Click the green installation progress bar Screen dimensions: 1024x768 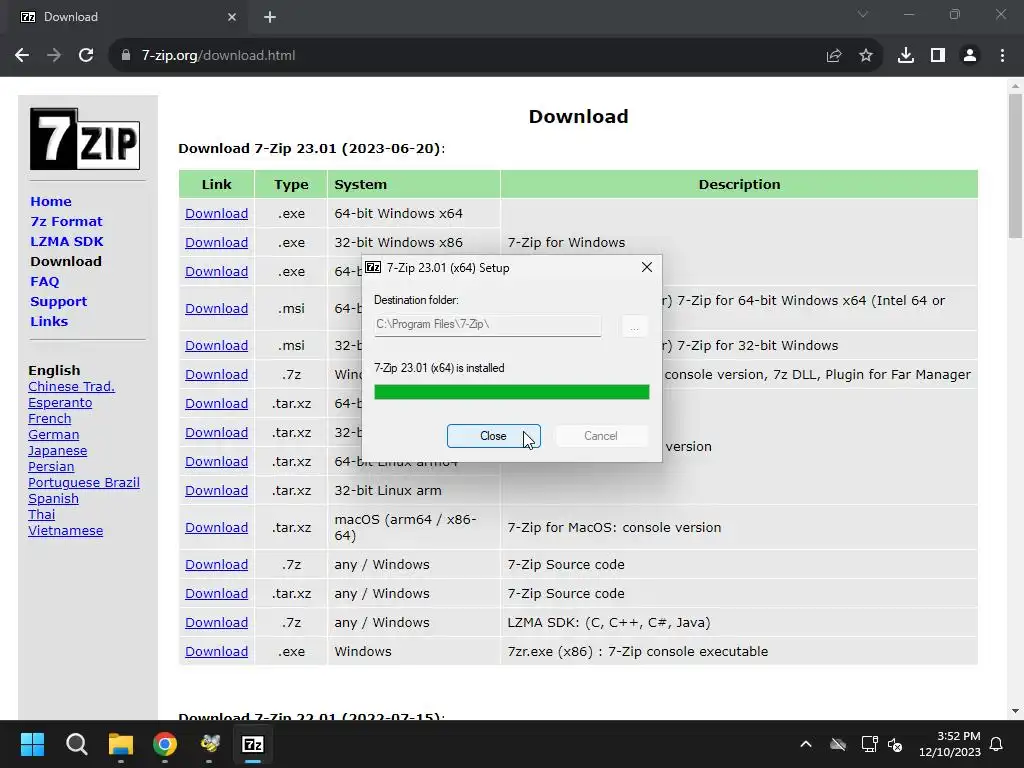coord(511,392)
